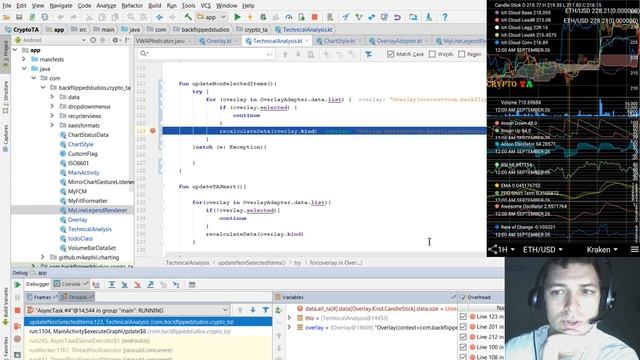
Task: Select the run:1104 MainActivity stack frame
Action: coord(148,331)
